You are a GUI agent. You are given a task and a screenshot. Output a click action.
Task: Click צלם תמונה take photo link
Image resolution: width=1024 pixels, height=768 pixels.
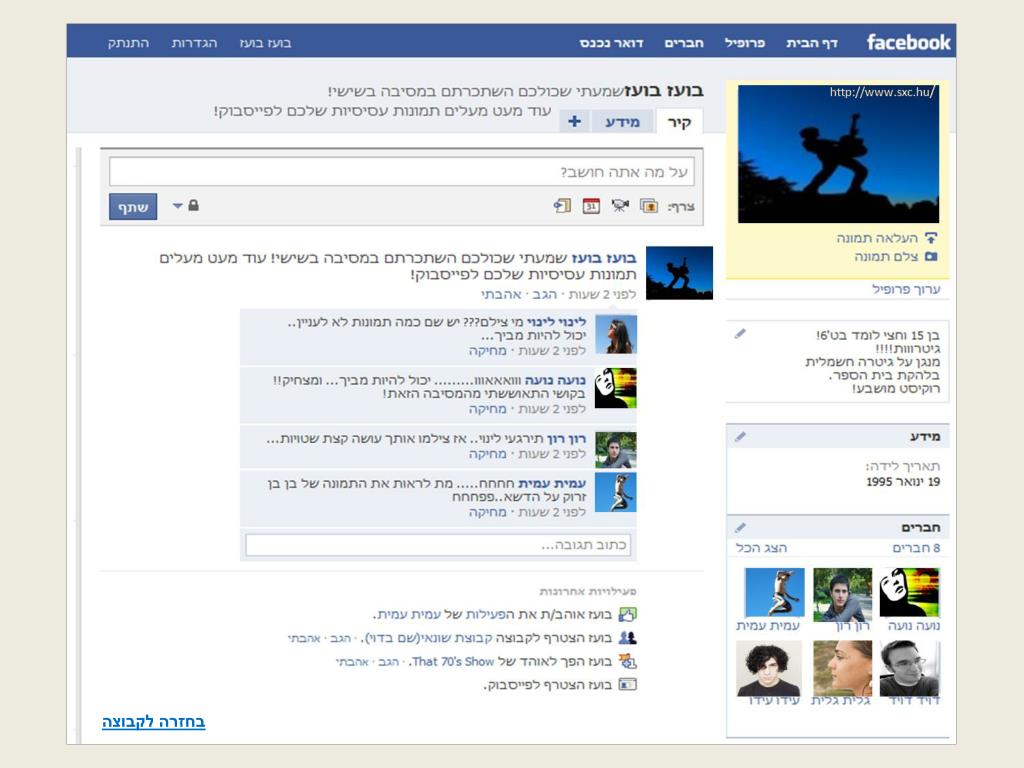(x=886, y=257)
